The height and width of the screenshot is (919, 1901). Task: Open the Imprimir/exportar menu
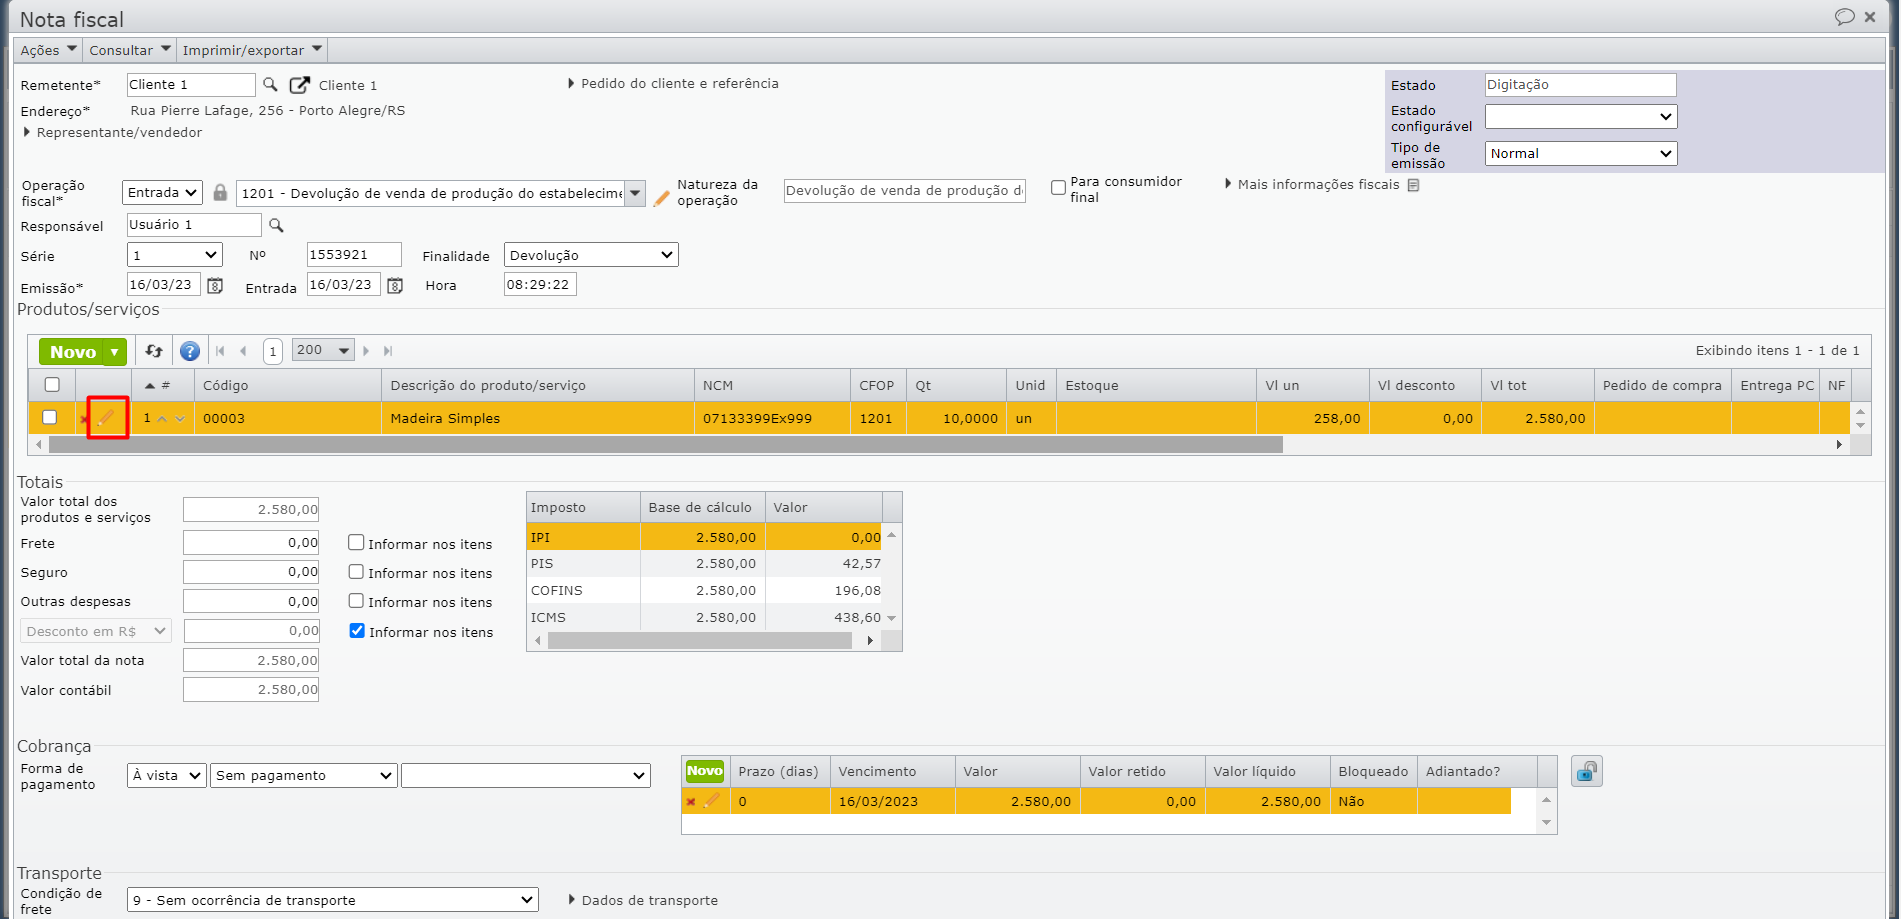click(252, 50)
